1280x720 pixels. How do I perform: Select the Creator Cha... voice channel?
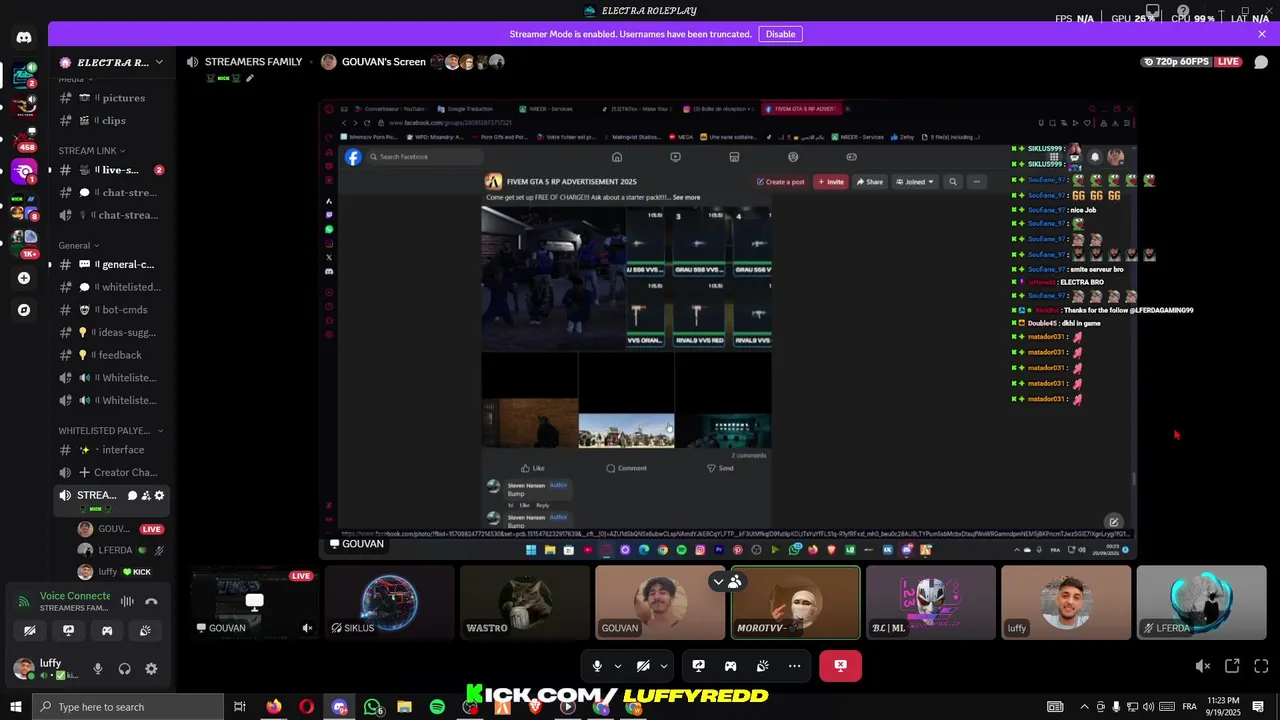pyautogui.click(x=112, y=472)
